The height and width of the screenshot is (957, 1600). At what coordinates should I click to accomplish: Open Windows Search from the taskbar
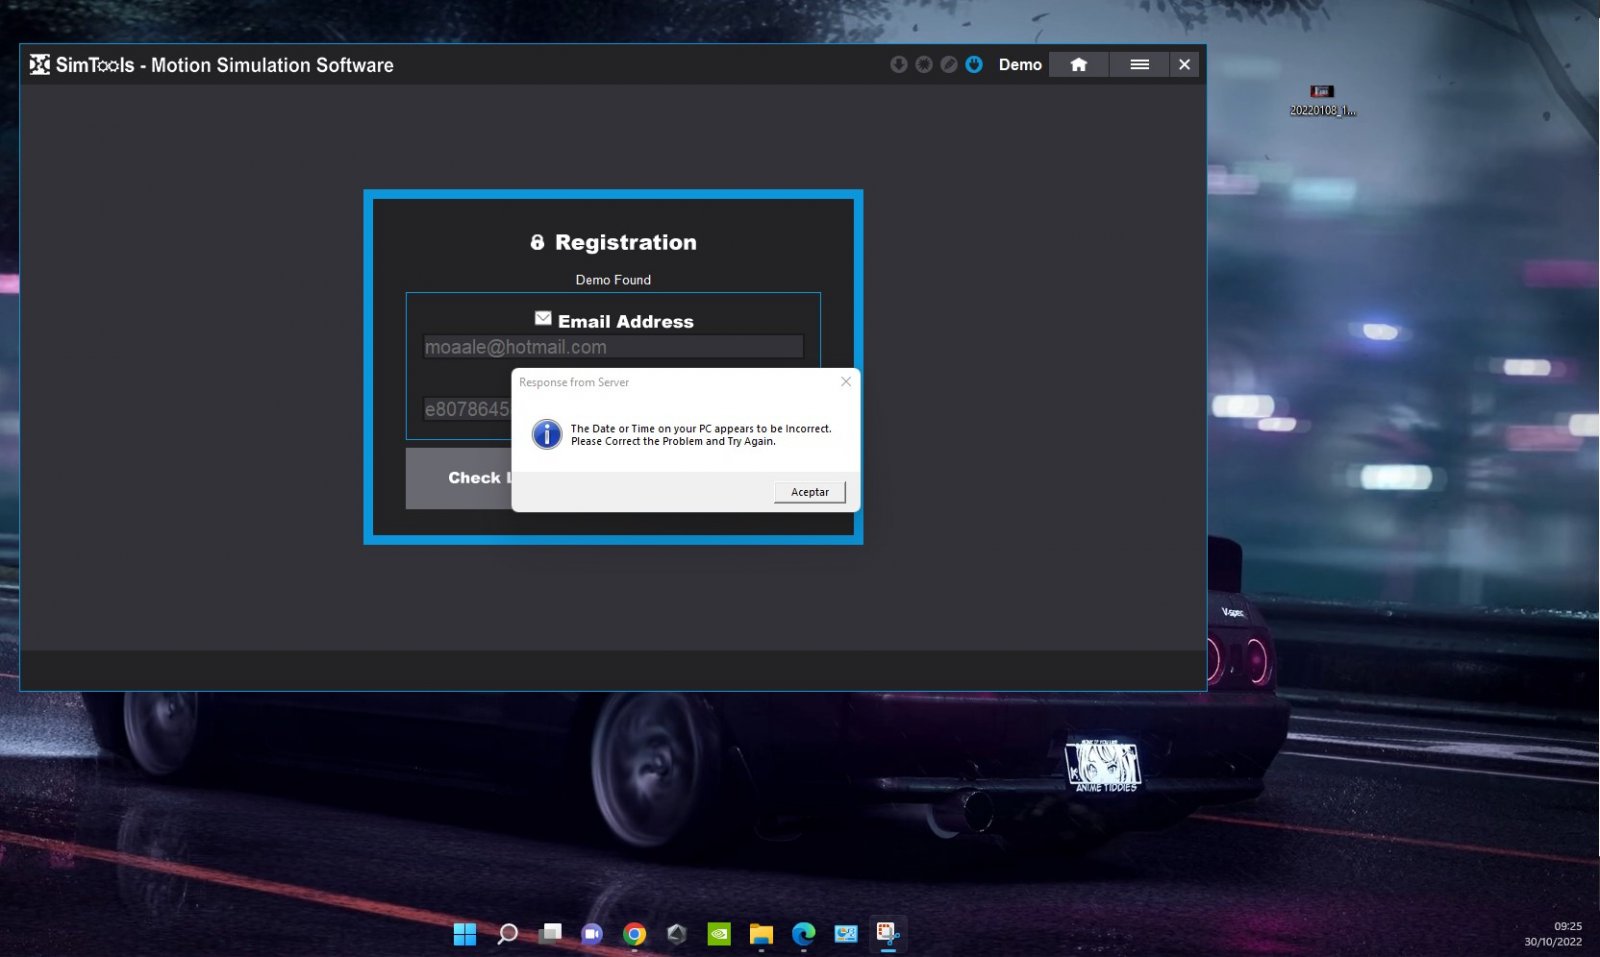click(508, 934)
